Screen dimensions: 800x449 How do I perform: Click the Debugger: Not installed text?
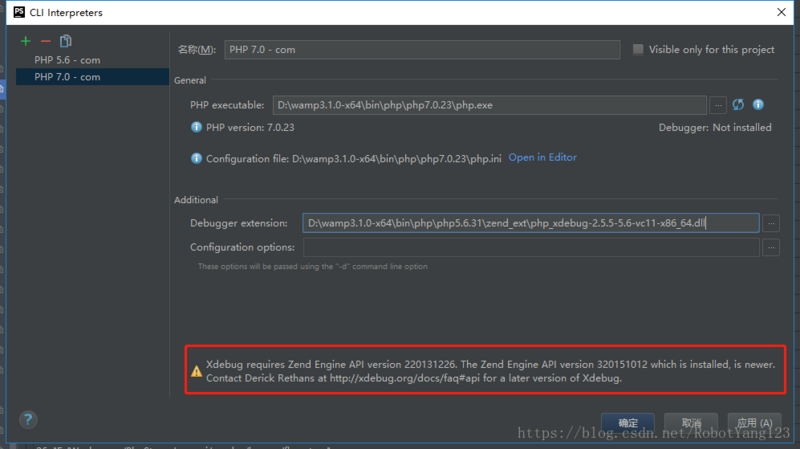click(715, 128)
